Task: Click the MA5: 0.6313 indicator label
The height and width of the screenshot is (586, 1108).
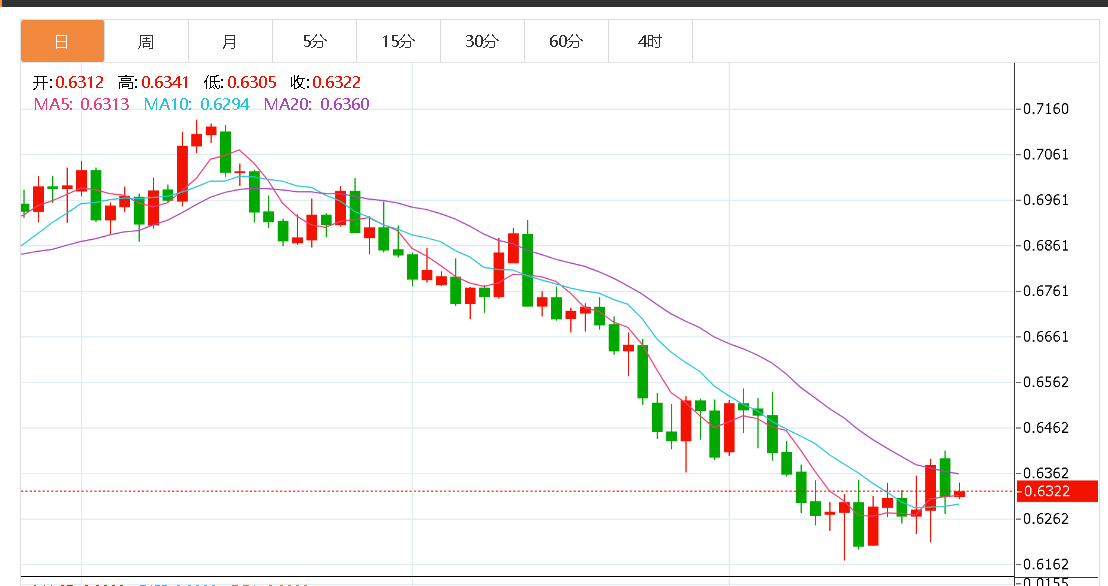Action: point(81,105)
